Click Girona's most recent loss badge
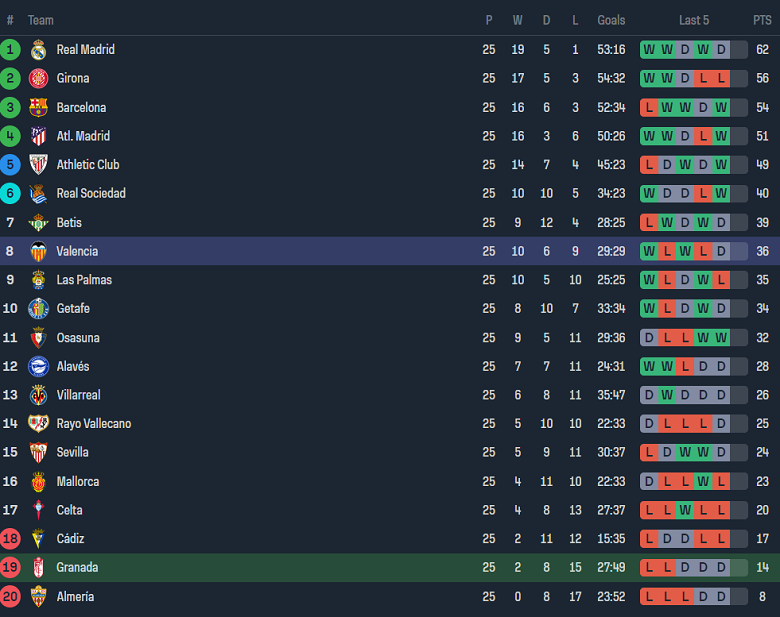Image resolution: width=780 pixels, height=617 pixels. point(721,79)
